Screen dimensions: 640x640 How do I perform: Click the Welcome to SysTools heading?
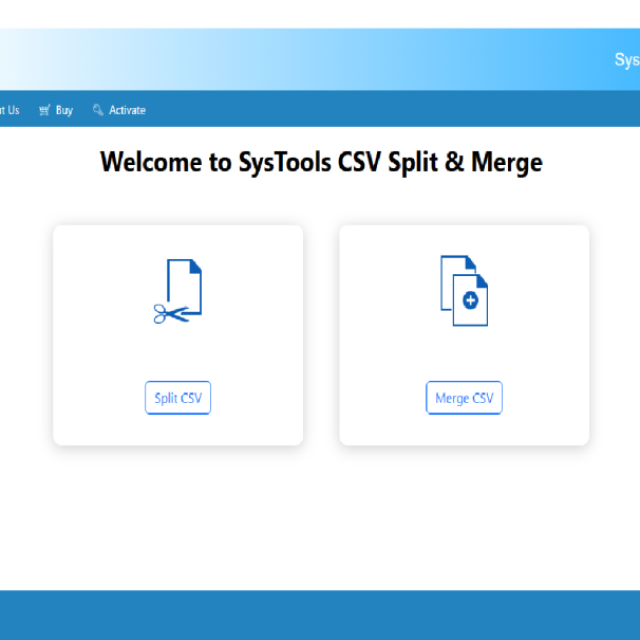pyautogui.click(x=321, y=162)
